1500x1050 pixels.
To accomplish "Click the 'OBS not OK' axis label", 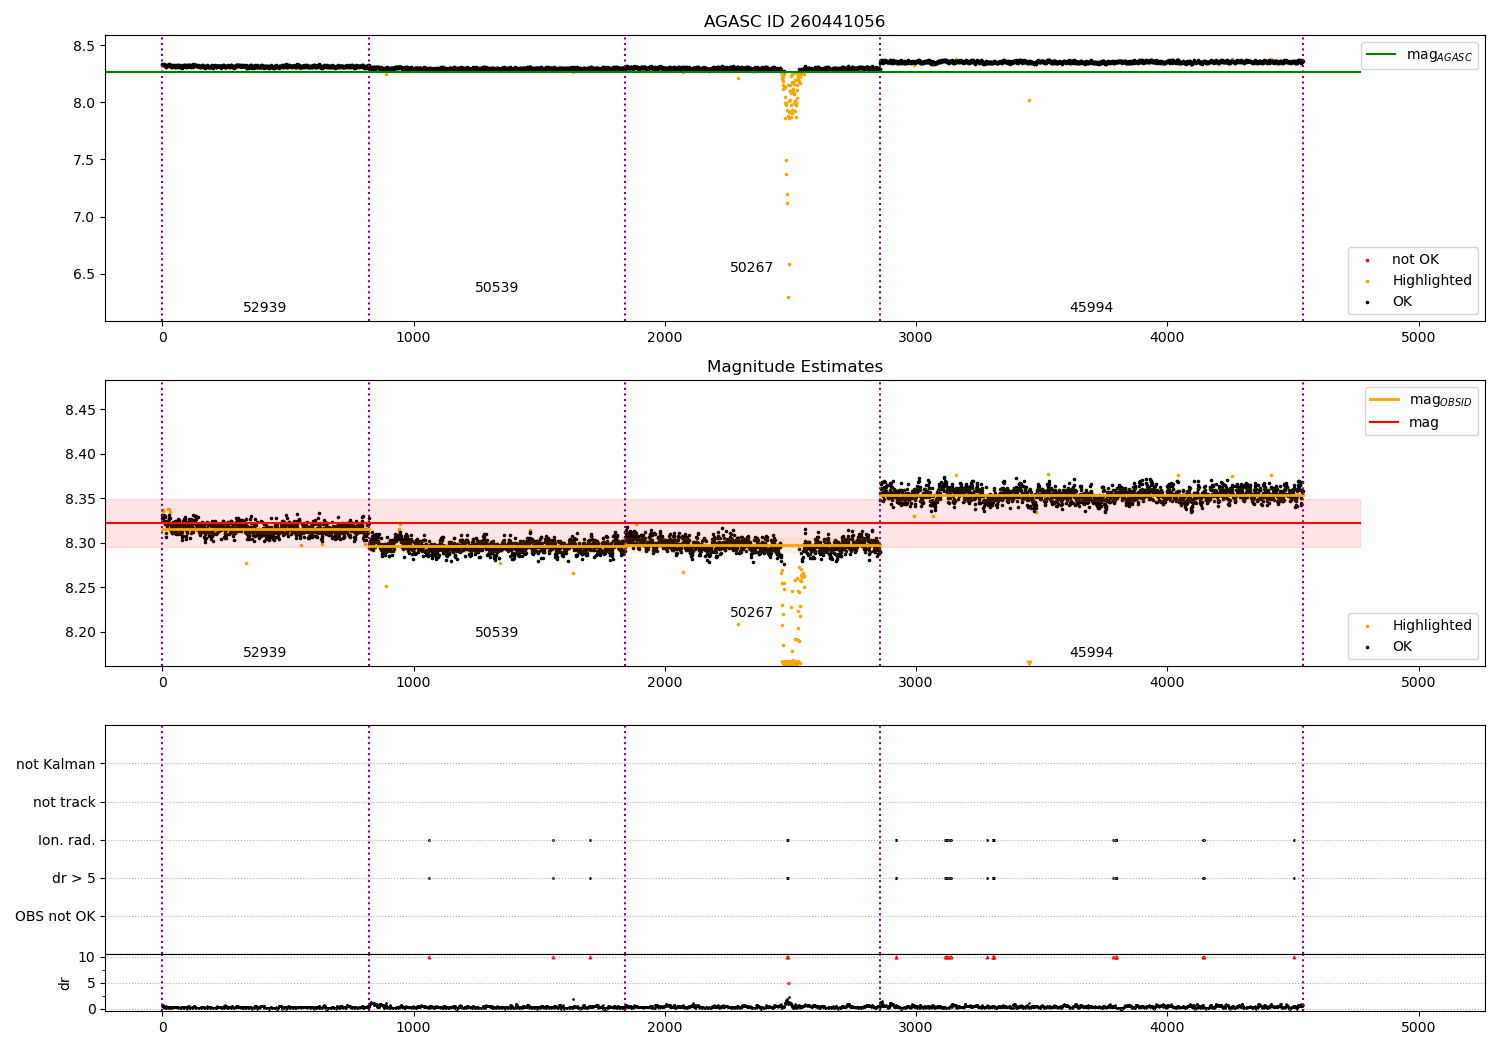I will pyautogui.click(x=55, y=916).
